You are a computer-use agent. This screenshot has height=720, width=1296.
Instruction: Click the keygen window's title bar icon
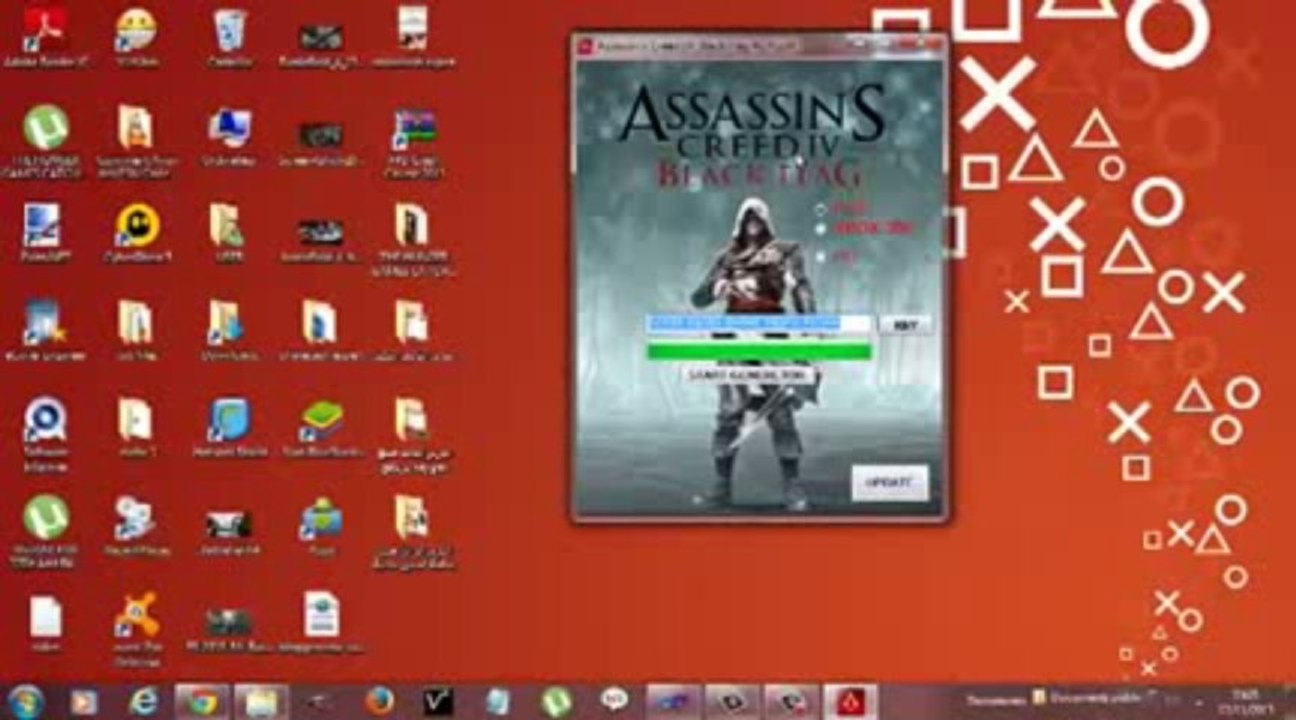[585, 45]
